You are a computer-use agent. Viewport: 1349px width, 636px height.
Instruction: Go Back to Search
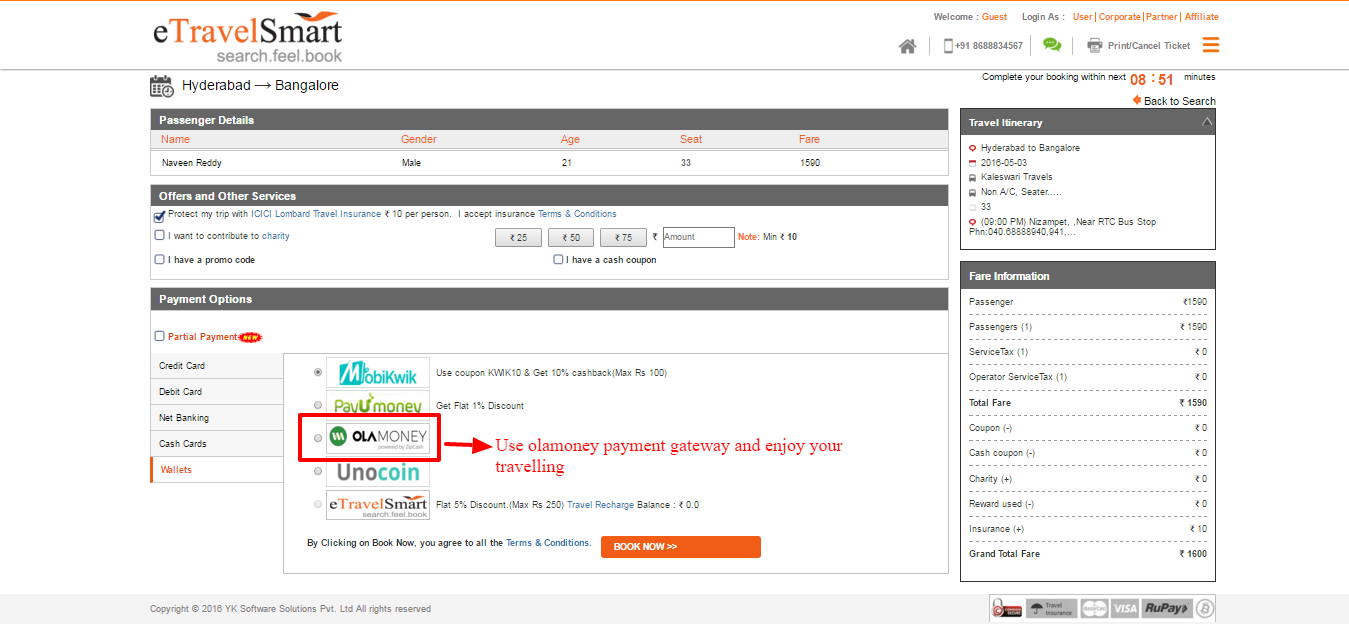coord(1180,101)
